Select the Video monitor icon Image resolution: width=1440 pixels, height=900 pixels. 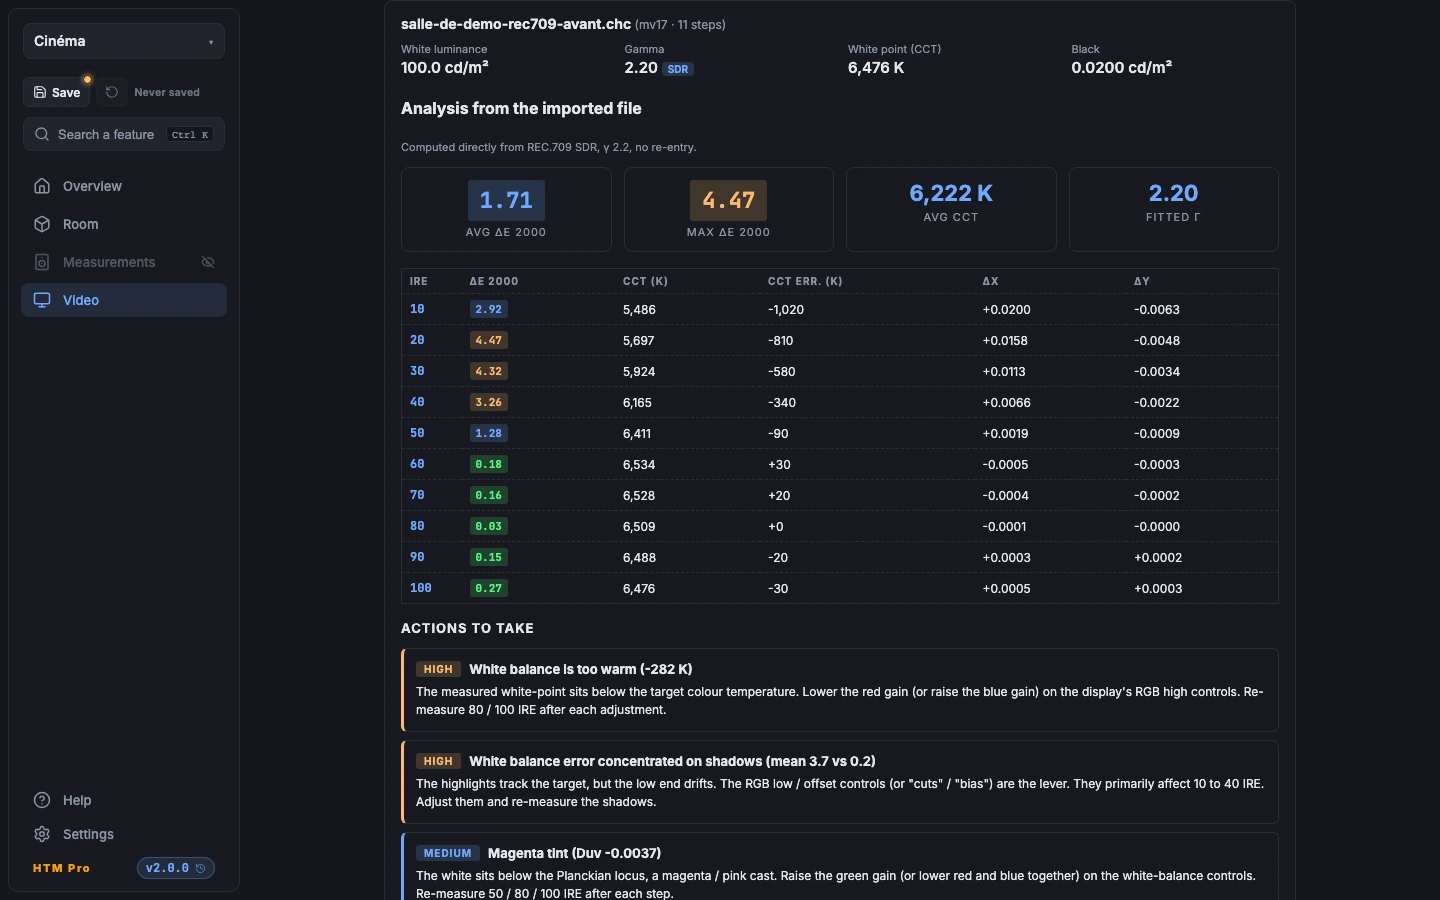pos(42,300)
